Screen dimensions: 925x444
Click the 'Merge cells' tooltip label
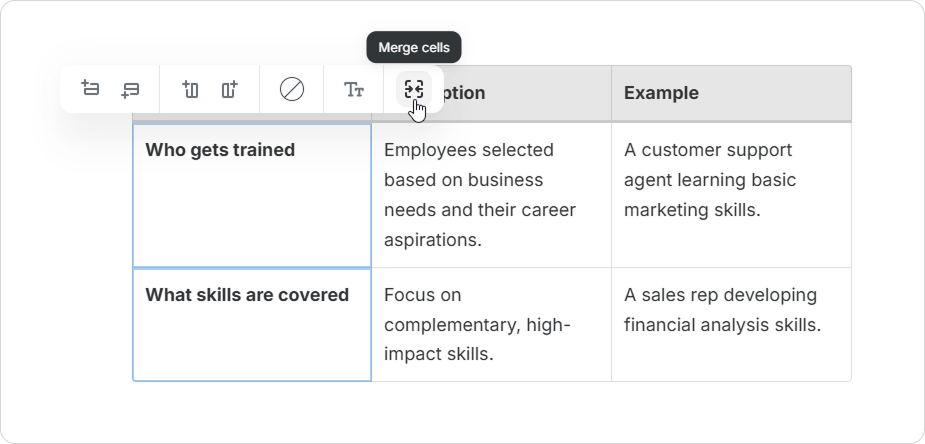pyautogui.click(x=414, y=47)
